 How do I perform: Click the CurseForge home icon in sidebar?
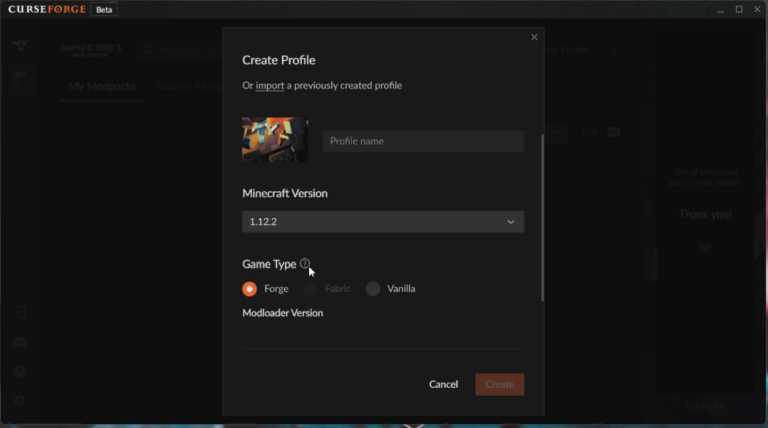pyautogui.click(x=20, y=46)
